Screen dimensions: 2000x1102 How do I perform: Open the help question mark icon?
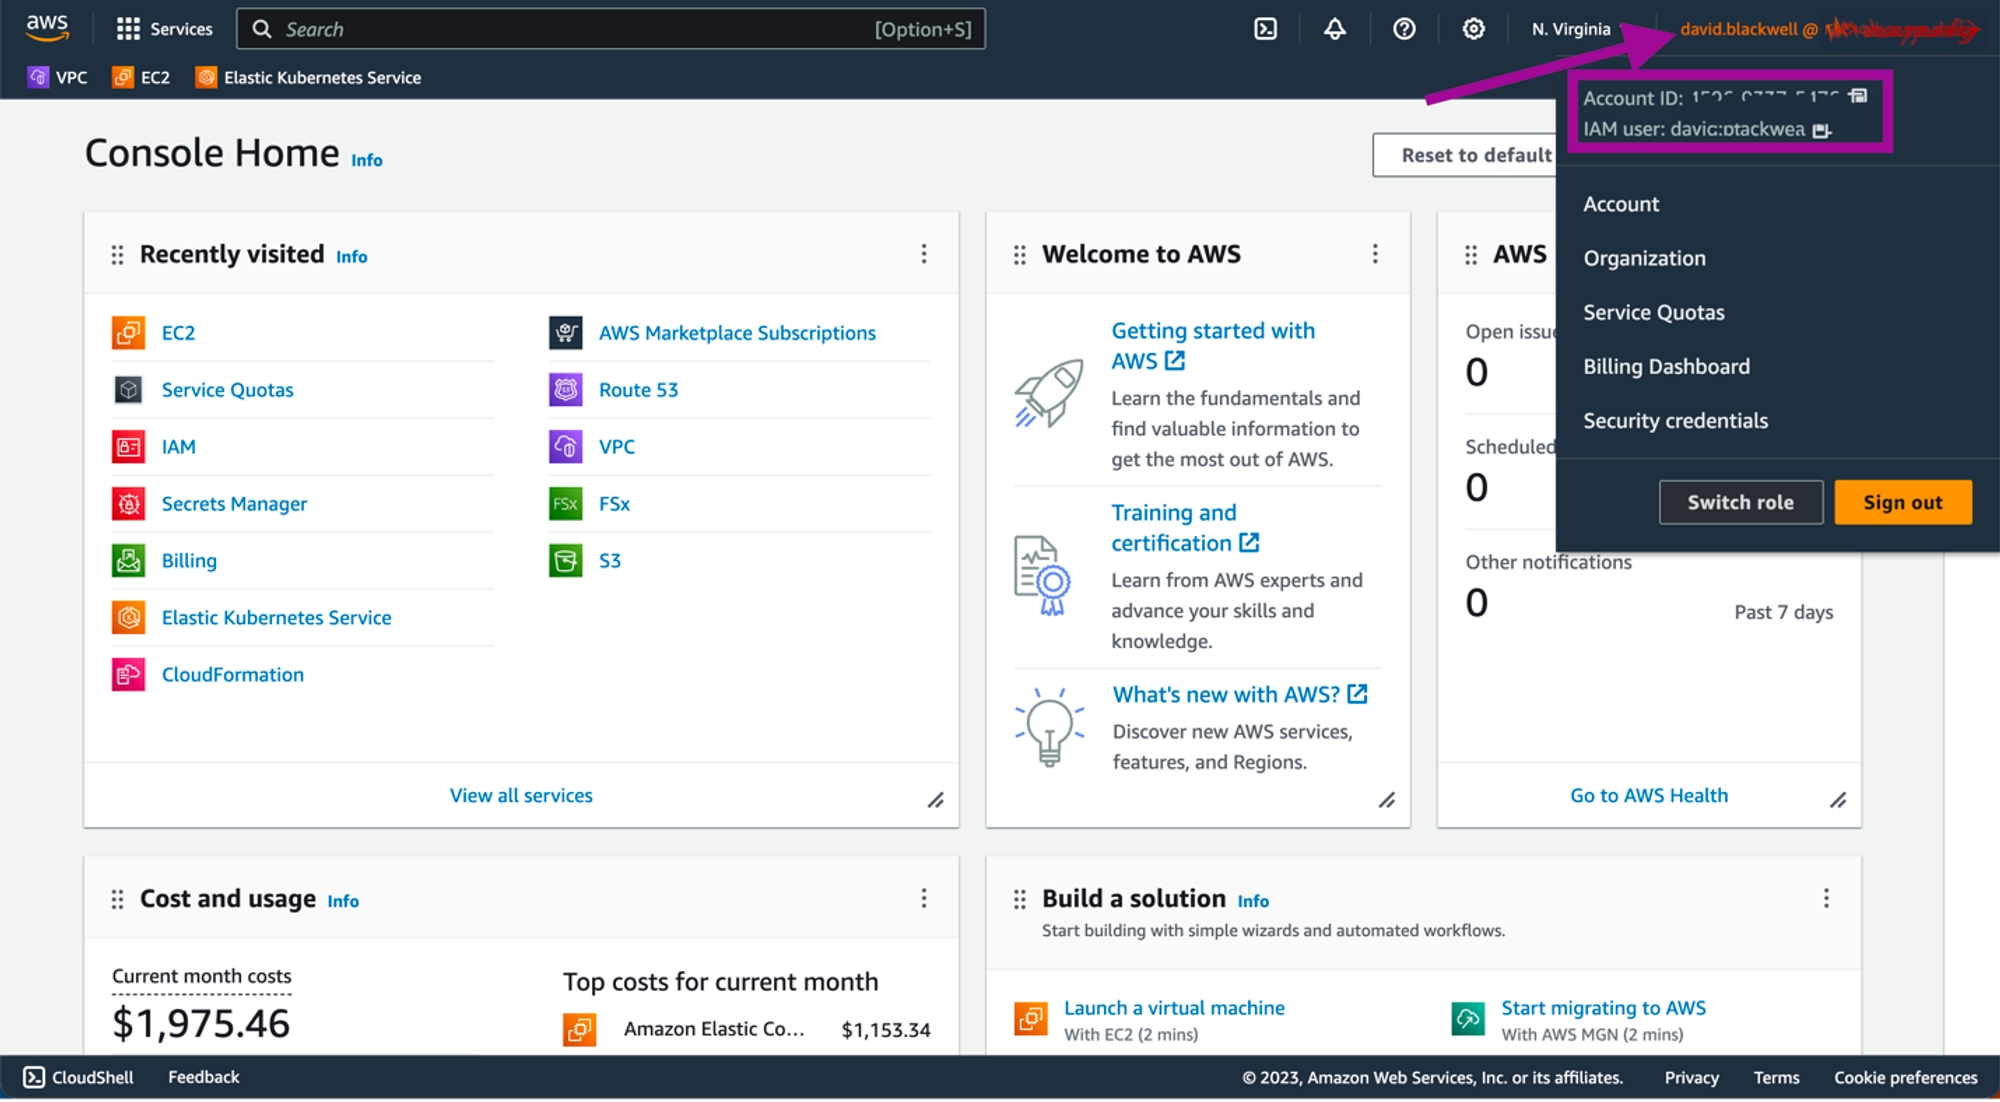(1404, 29)
